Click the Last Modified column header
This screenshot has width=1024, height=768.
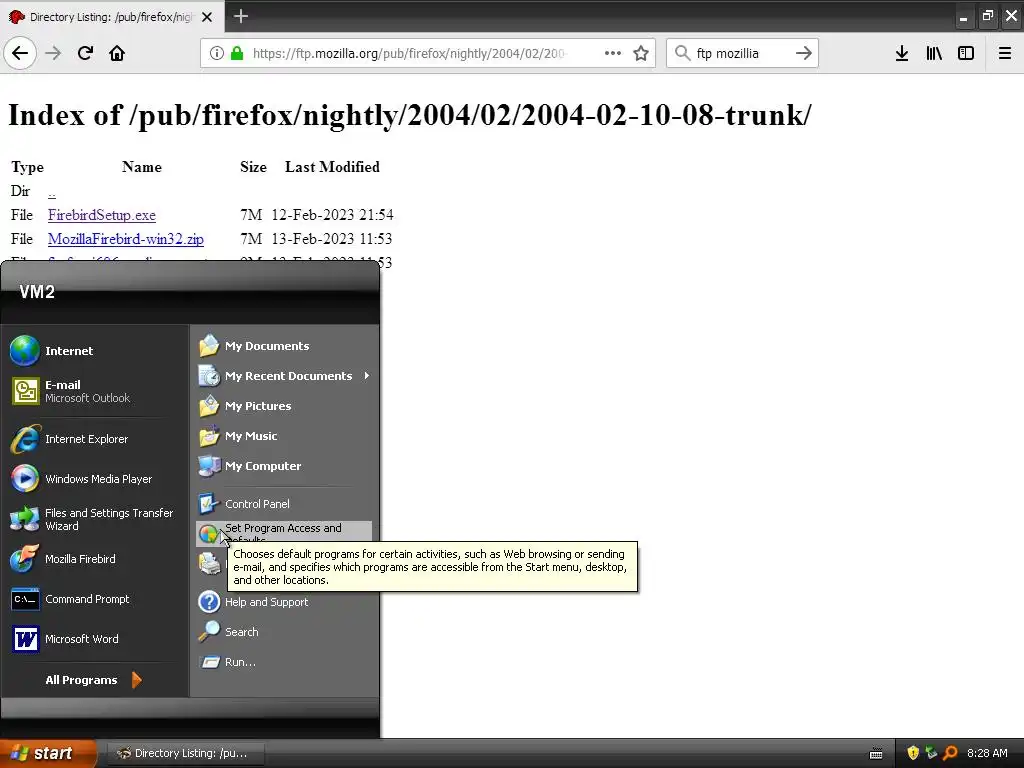(x=332, y=167)
